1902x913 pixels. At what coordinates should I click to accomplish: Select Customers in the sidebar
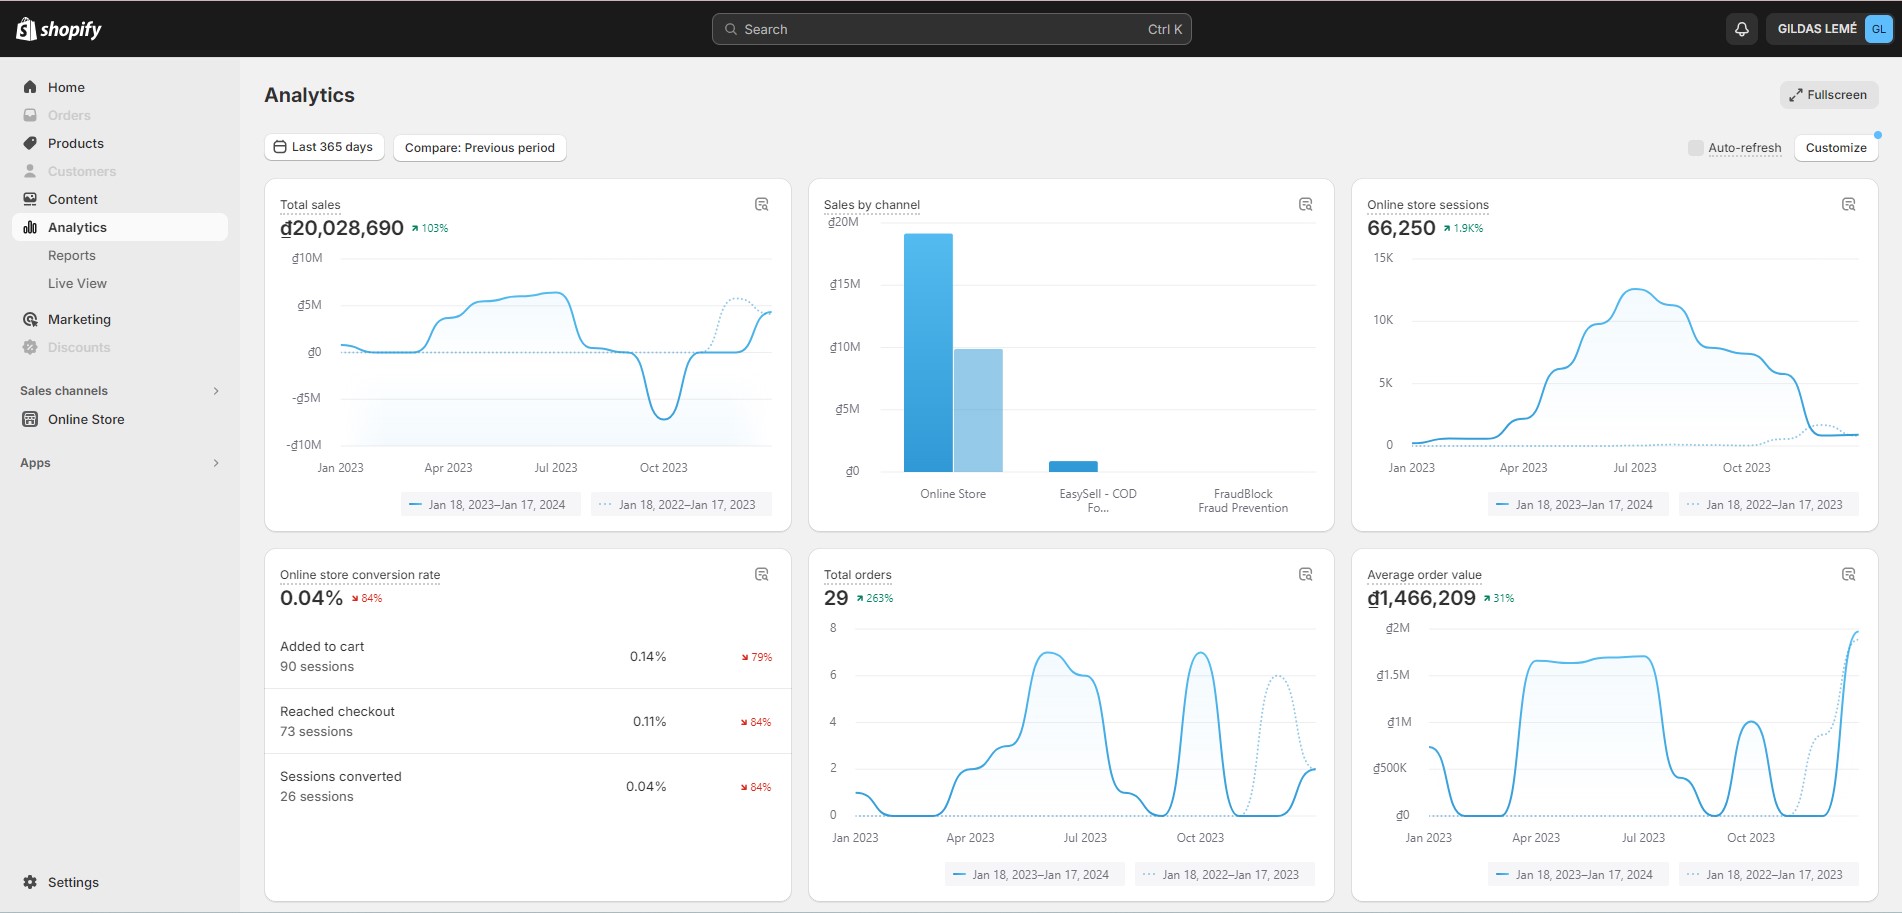[82, 171]
